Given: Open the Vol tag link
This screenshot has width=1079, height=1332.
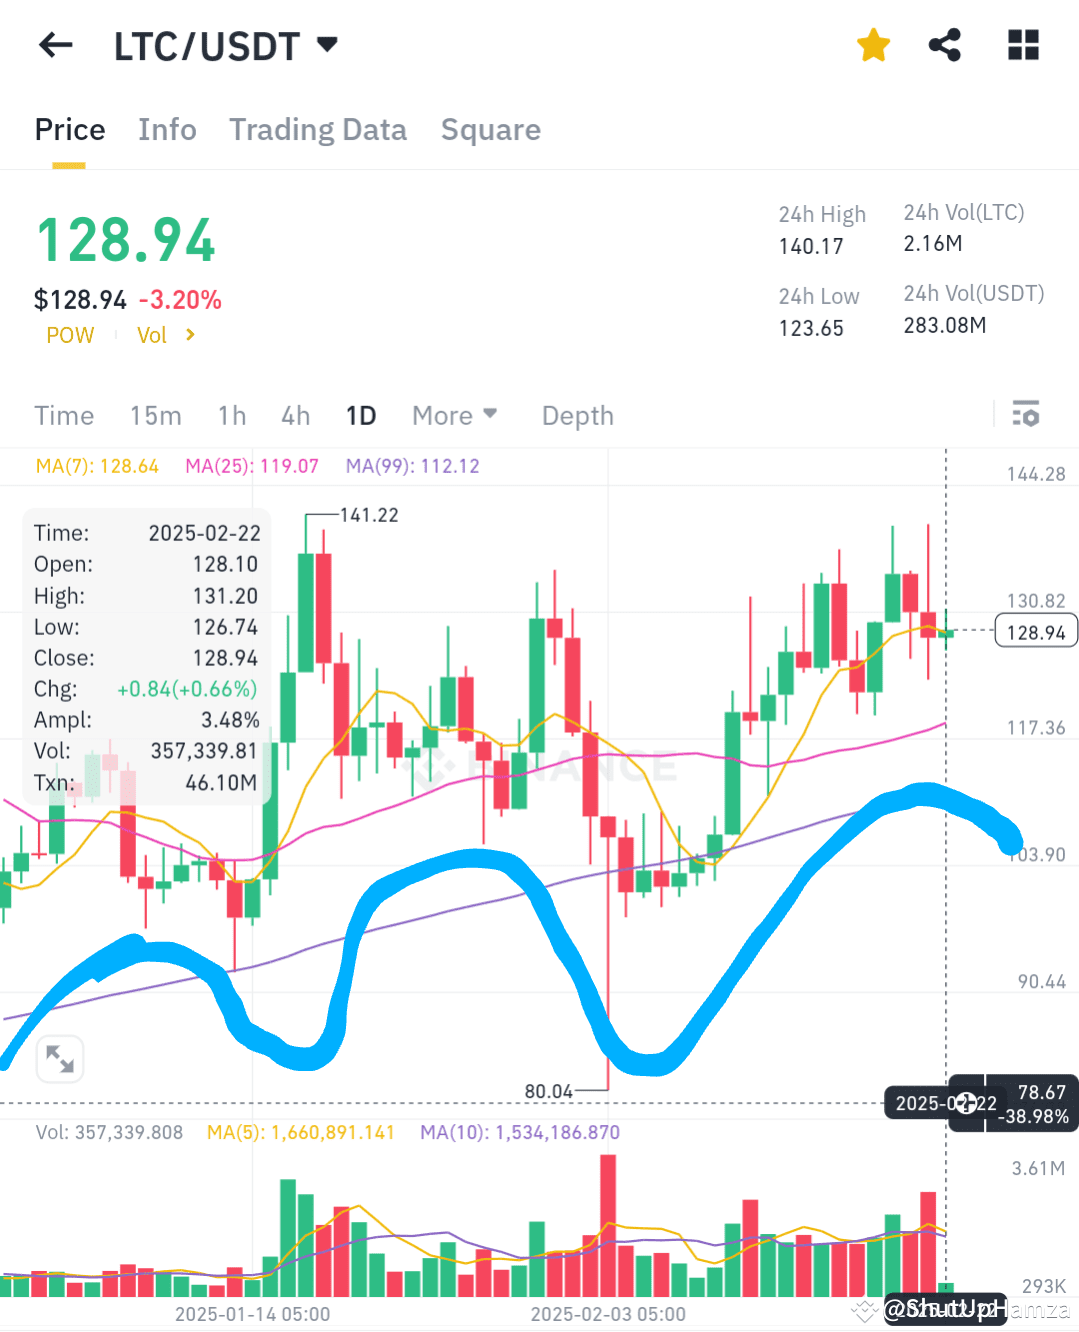Looking at the screenshot, I should click(152, 336).
